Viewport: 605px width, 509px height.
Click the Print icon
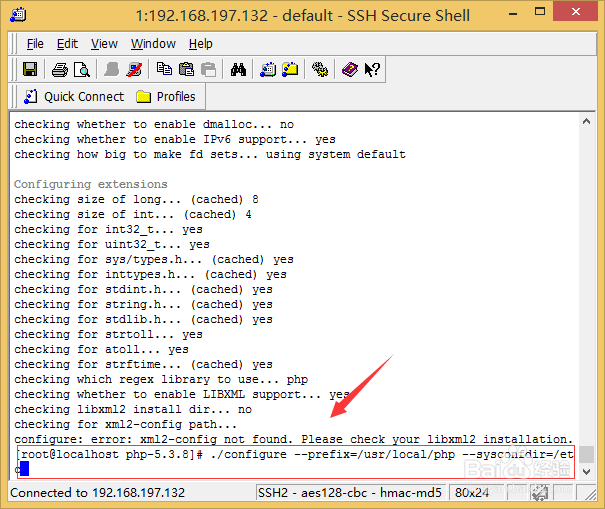[60, 70]
